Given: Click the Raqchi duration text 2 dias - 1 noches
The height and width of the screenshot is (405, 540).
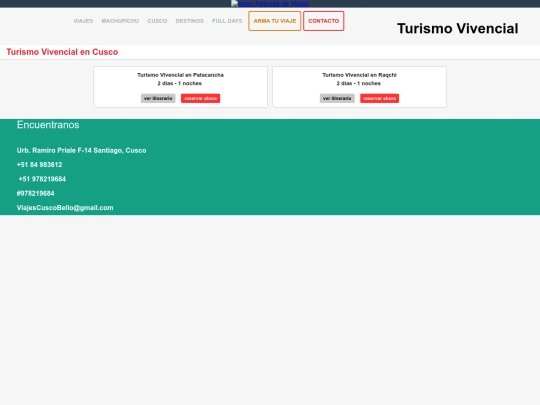Looking at the screenshot, I should (x=359, y=83).
